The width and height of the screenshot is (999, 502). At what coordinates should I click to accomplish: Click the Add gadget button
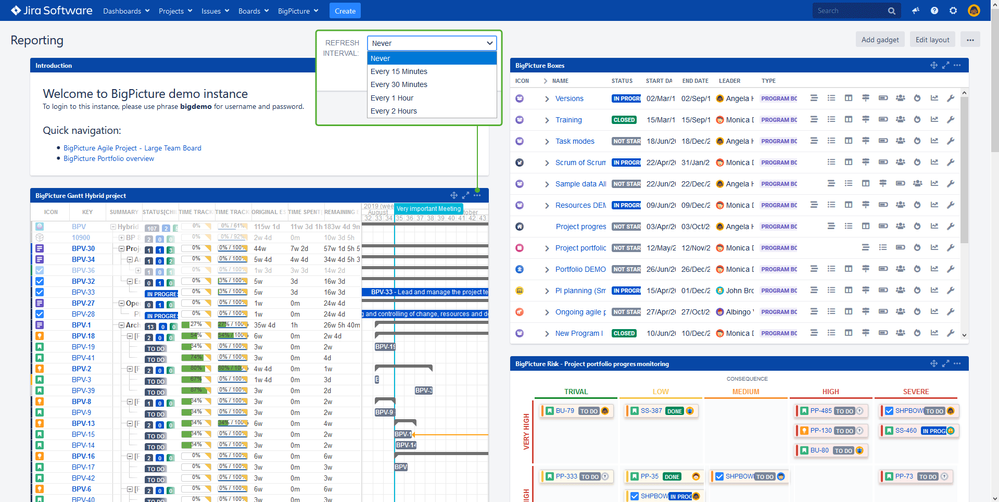click(x=880, y=39)
